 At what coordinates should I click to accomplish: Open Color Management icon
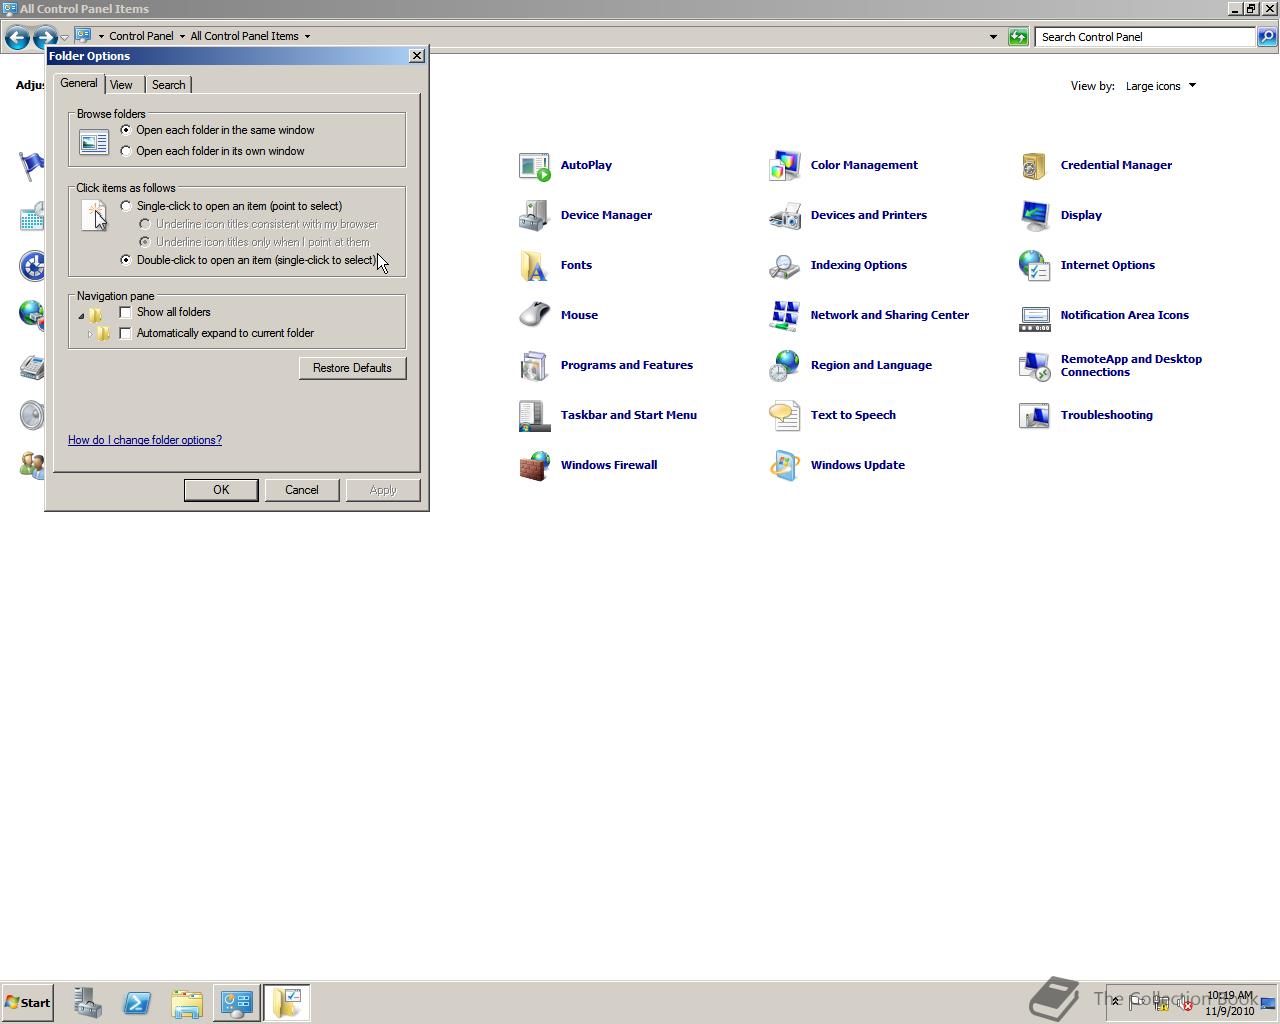tap(785, 166)
